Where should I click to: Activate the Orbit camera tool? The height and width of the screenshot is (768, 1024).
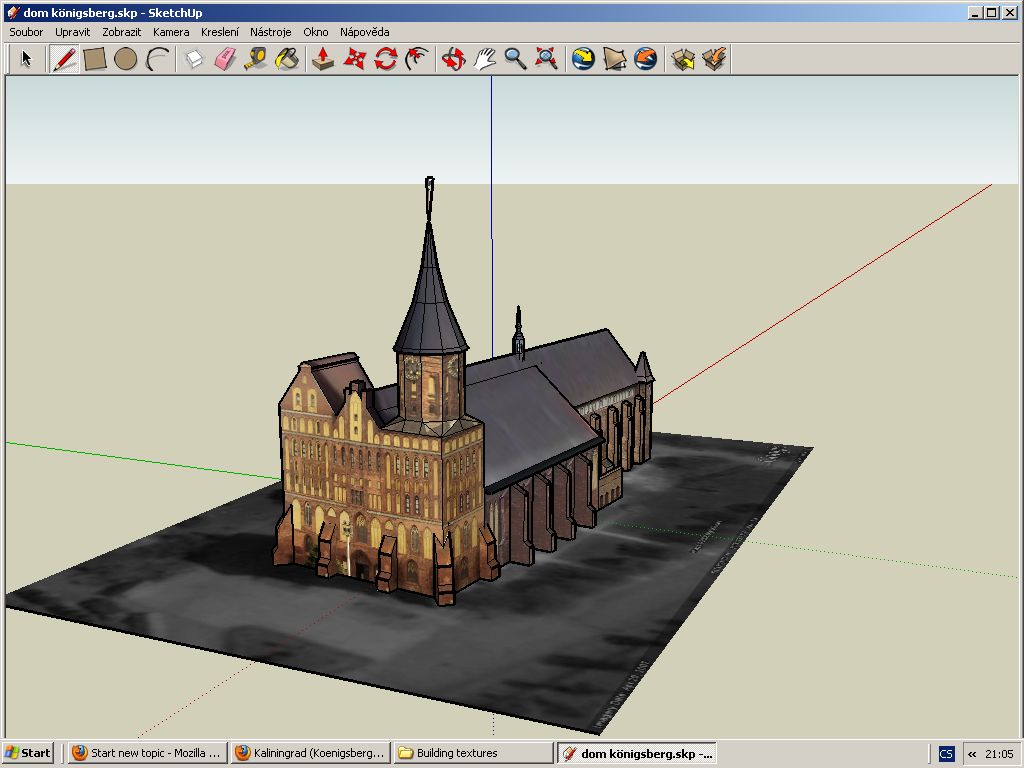(x=454, y=59)
